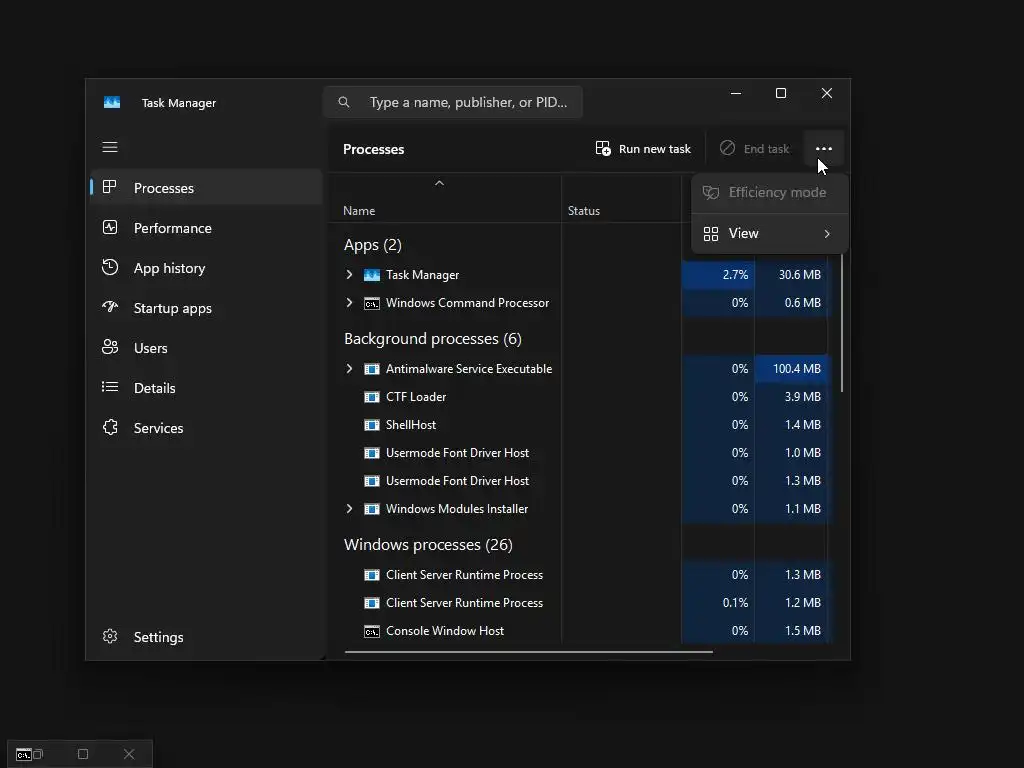Click the View grid icon

point(711,234)
